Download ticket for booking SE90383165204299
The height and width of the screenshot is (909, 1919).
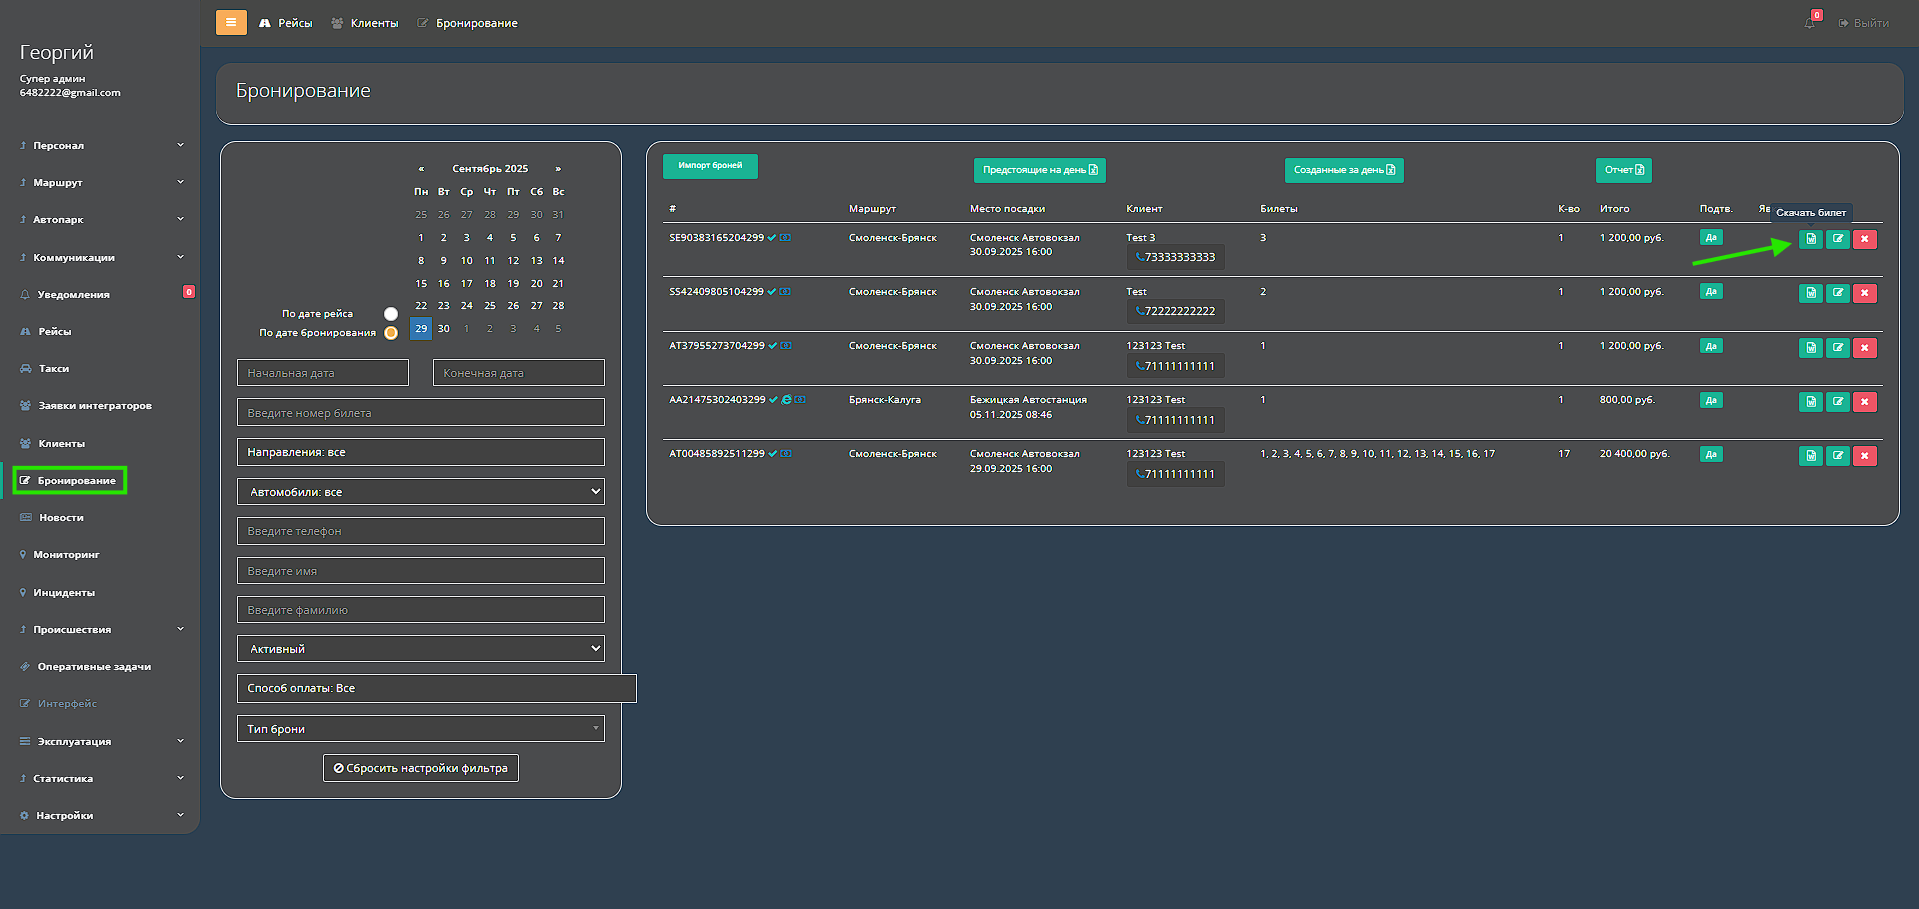click(1810, 239)
